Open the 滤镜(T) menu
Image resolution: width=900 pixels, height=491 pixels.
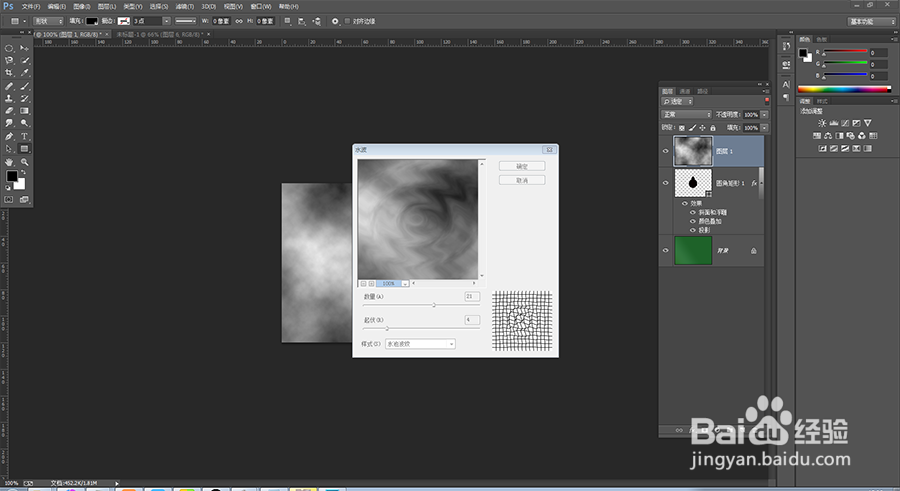[185, 6]
